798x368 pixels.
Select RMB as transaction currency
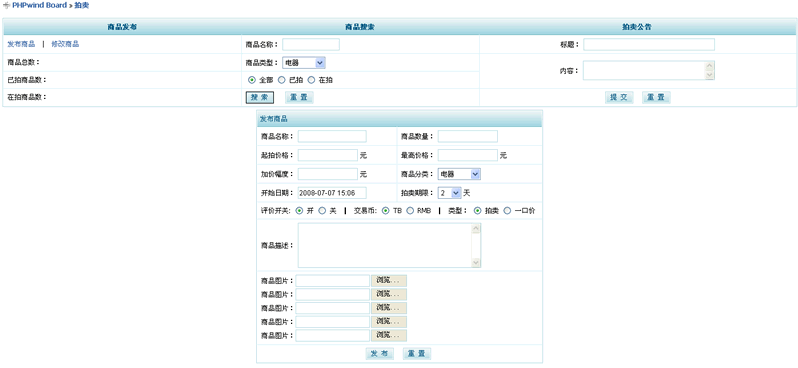[x=410, y=211]
